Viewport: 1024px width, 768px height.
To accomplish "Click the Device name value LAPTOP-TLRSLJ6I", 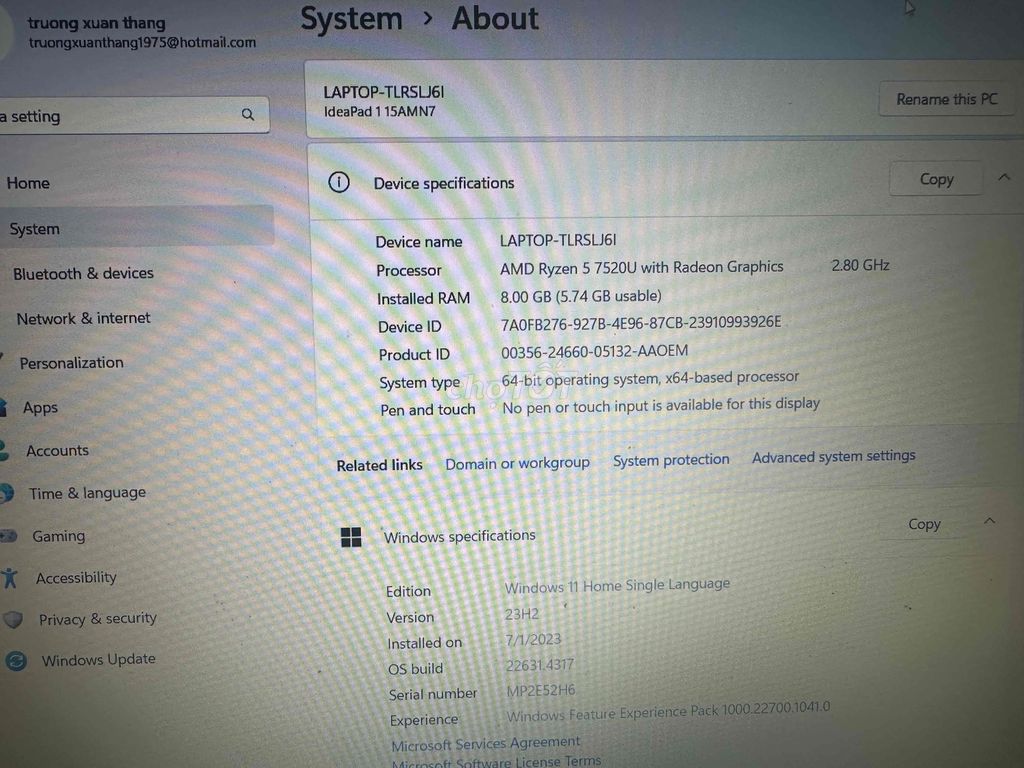I will (558, 240).
